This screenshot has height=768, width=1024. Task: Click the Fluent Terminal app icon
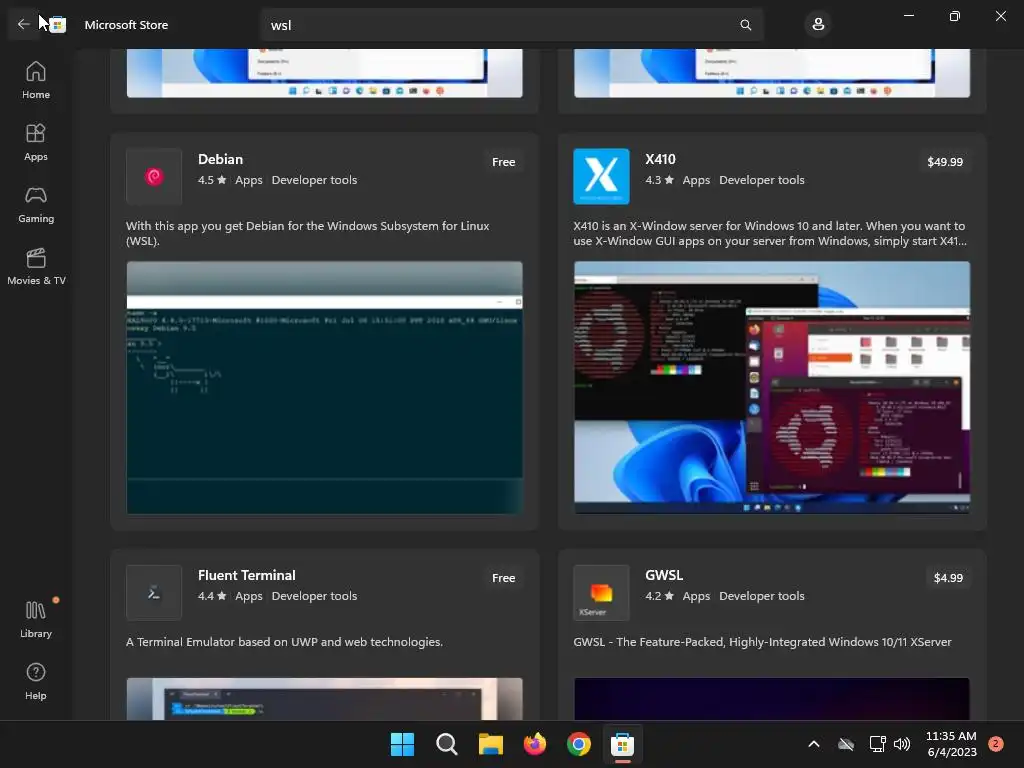click(x=154, y=592)
